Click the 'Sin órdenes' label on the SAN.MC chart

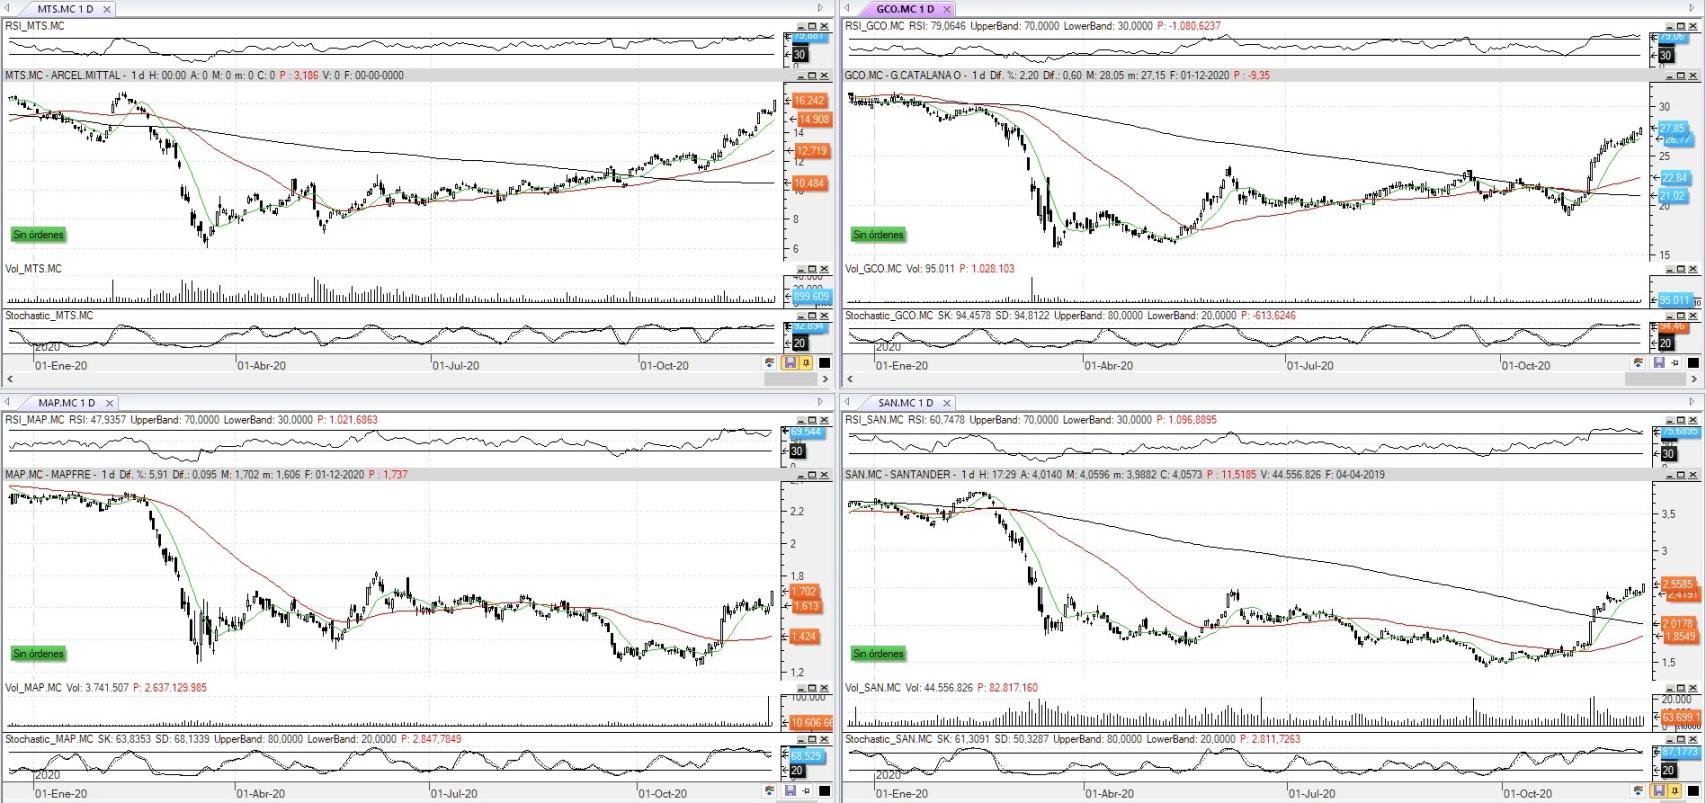[878, 654]
